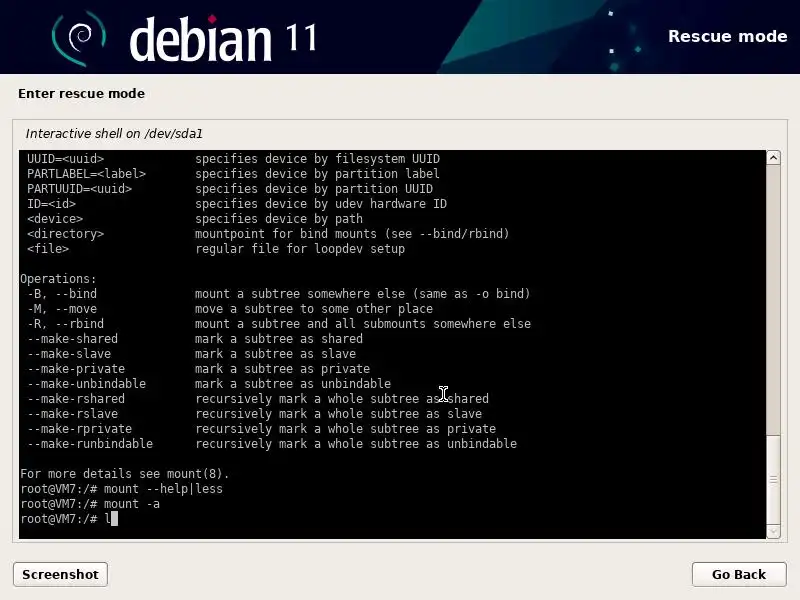
Task: Click the '<file>' source entry
Action: point(48,249)
